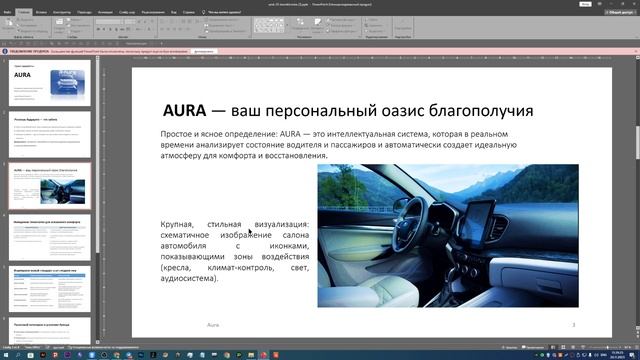Click the Вход sign-in button
The image size is (640, 360).
click(585, 4)
